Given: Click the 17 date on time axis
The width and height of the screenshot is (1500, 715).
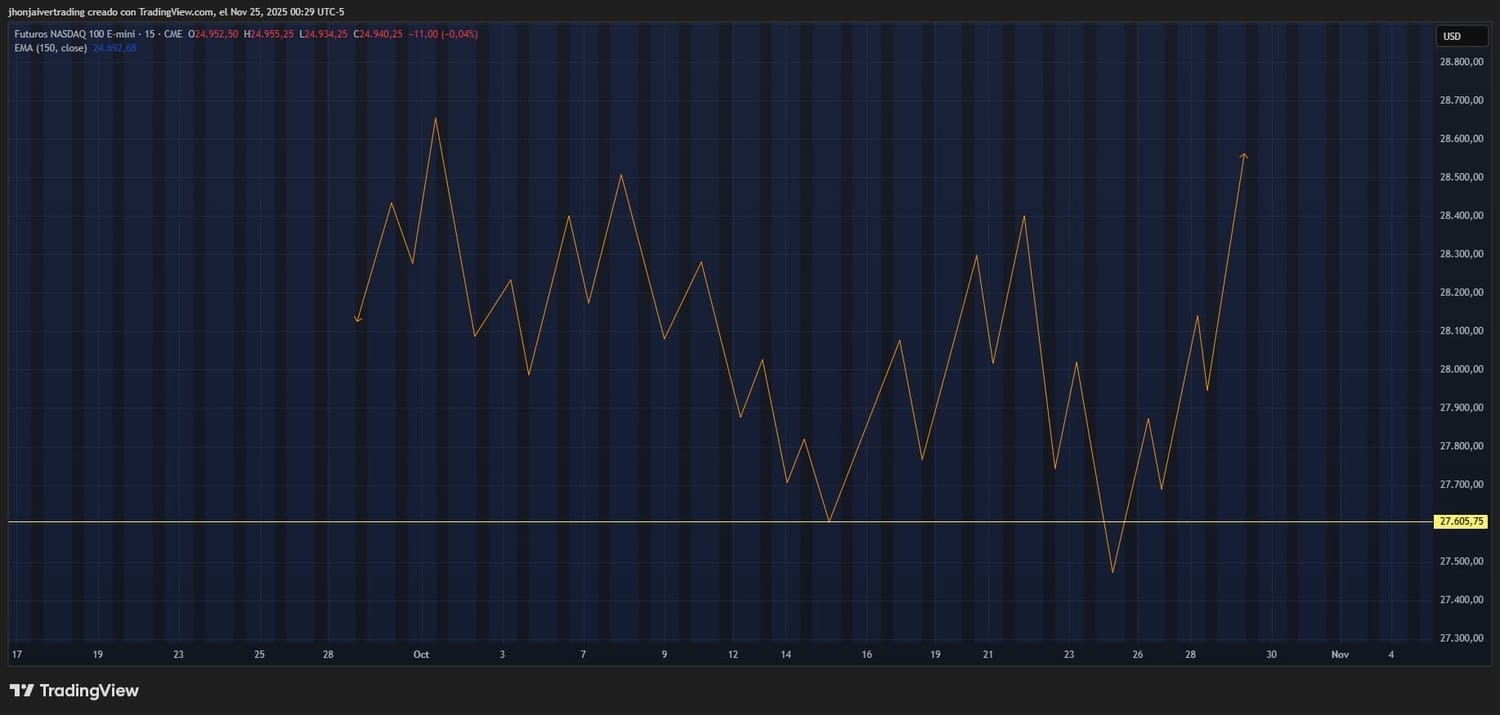Looking at the screenshot, I should tap(16, 655).
